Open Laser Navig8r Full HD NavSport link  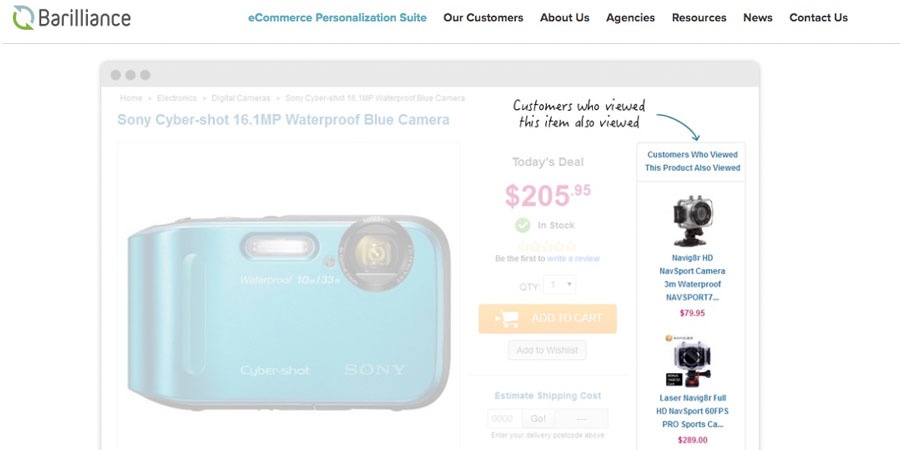click(x=693, y=411)
